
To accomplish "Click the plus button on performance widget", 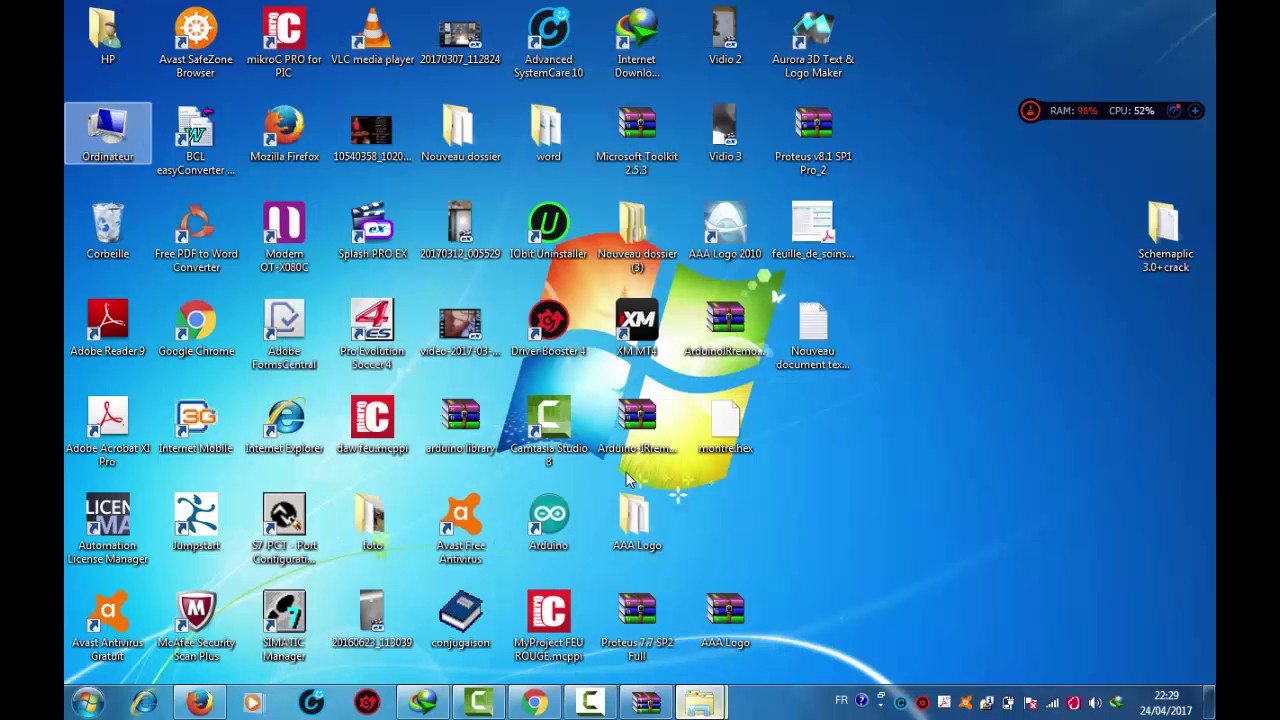I will [x=1195, y=111].
